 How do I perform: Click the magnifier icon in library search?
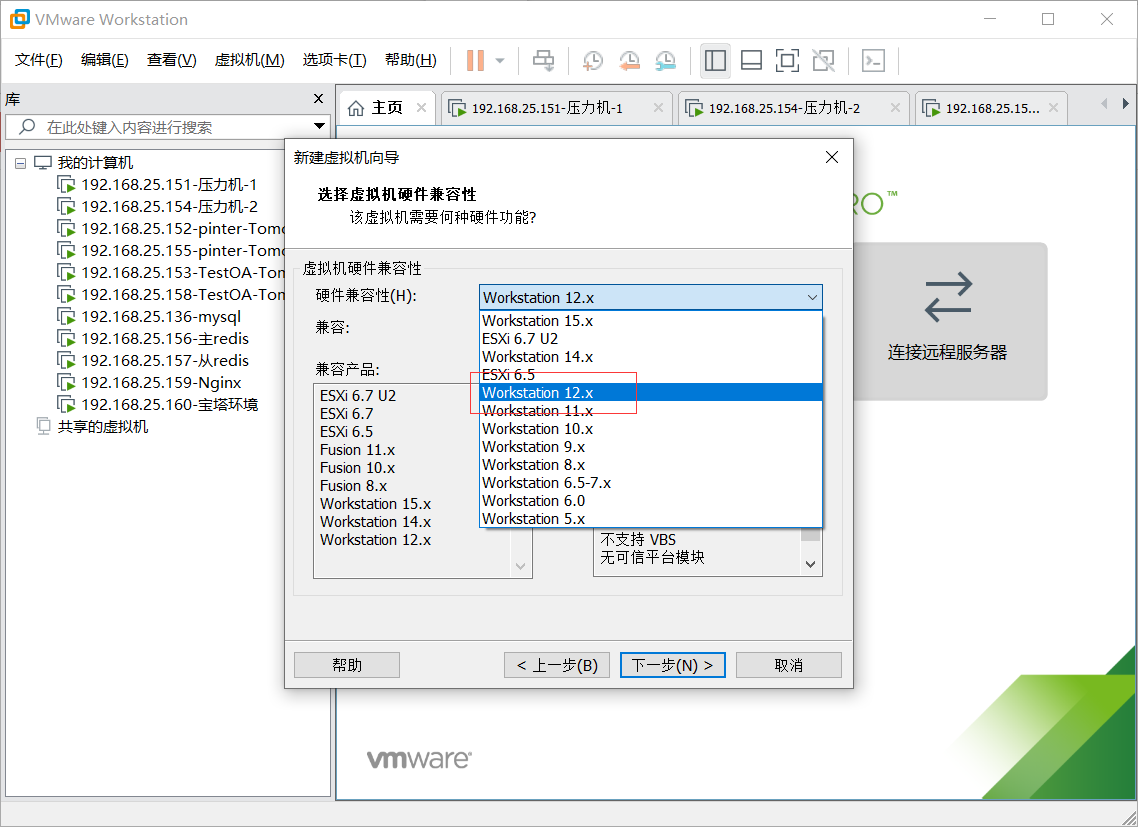click(x=27, y=127)
